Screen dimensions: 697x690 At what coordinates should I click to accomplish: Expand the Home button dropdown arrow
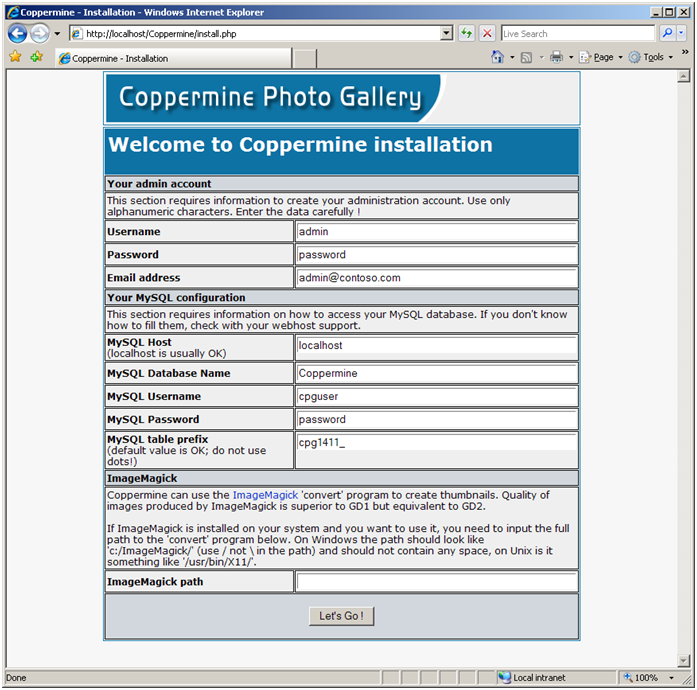(512, 57)
